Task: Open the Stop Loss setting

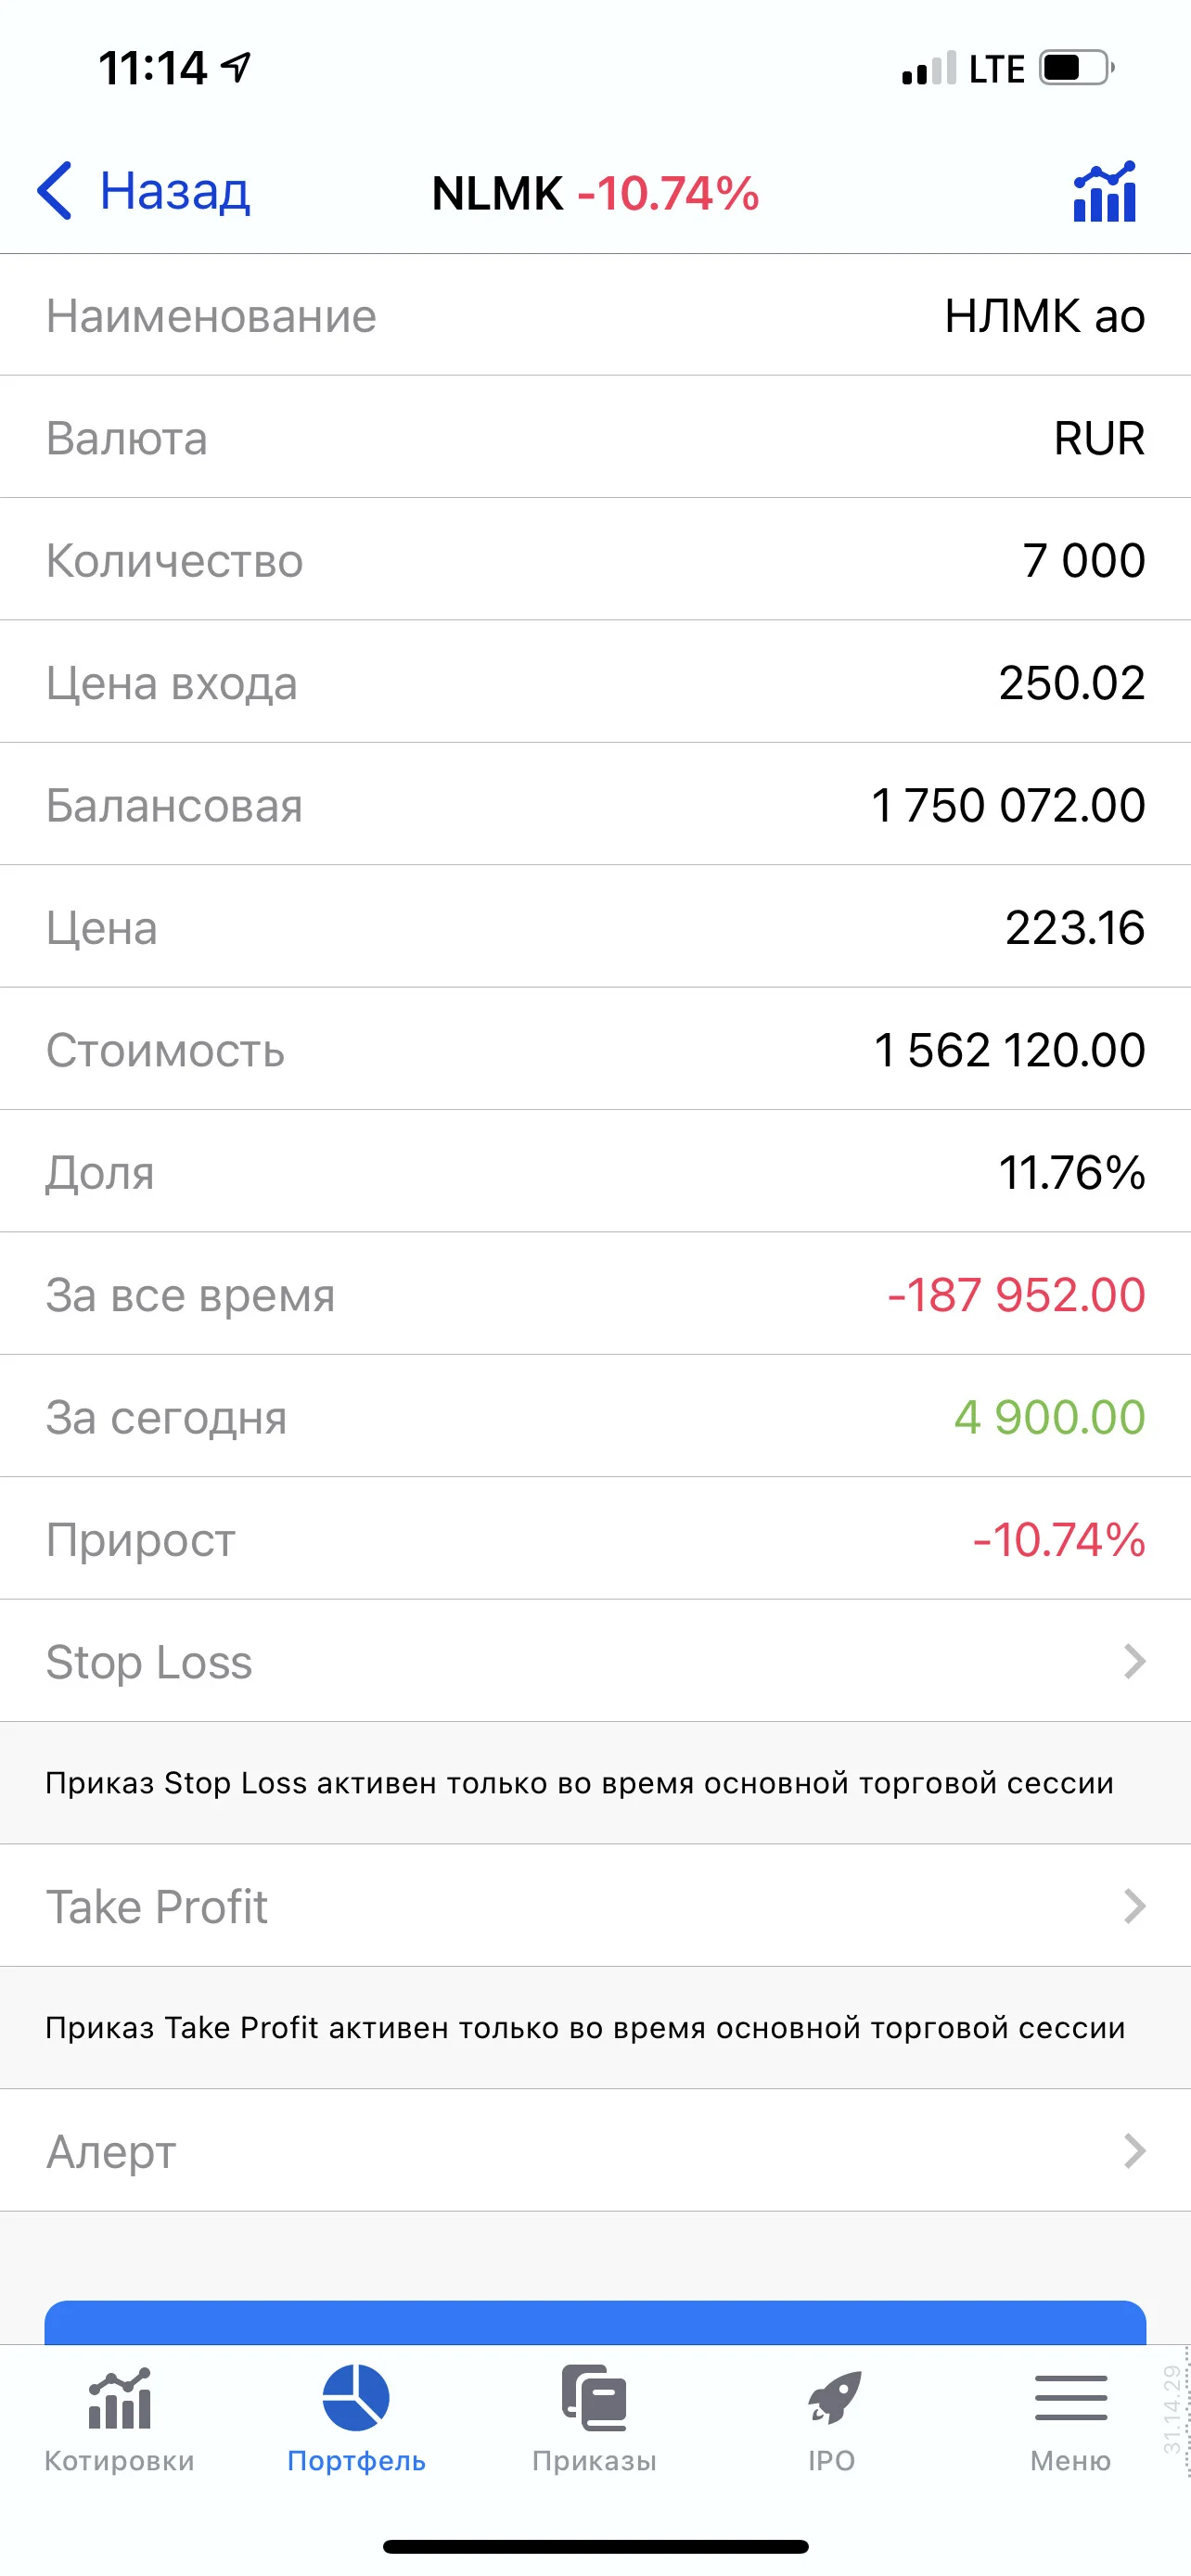Action: click(595, 1661)
